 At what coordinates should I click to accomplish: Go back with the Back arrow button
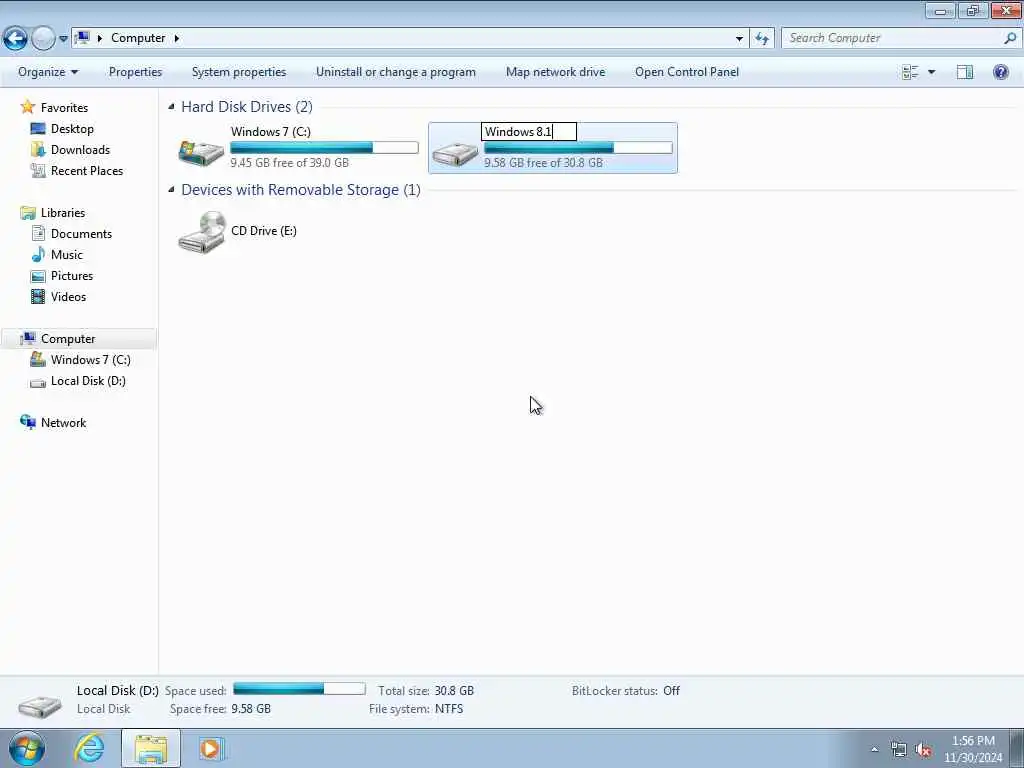pos(15,39)
